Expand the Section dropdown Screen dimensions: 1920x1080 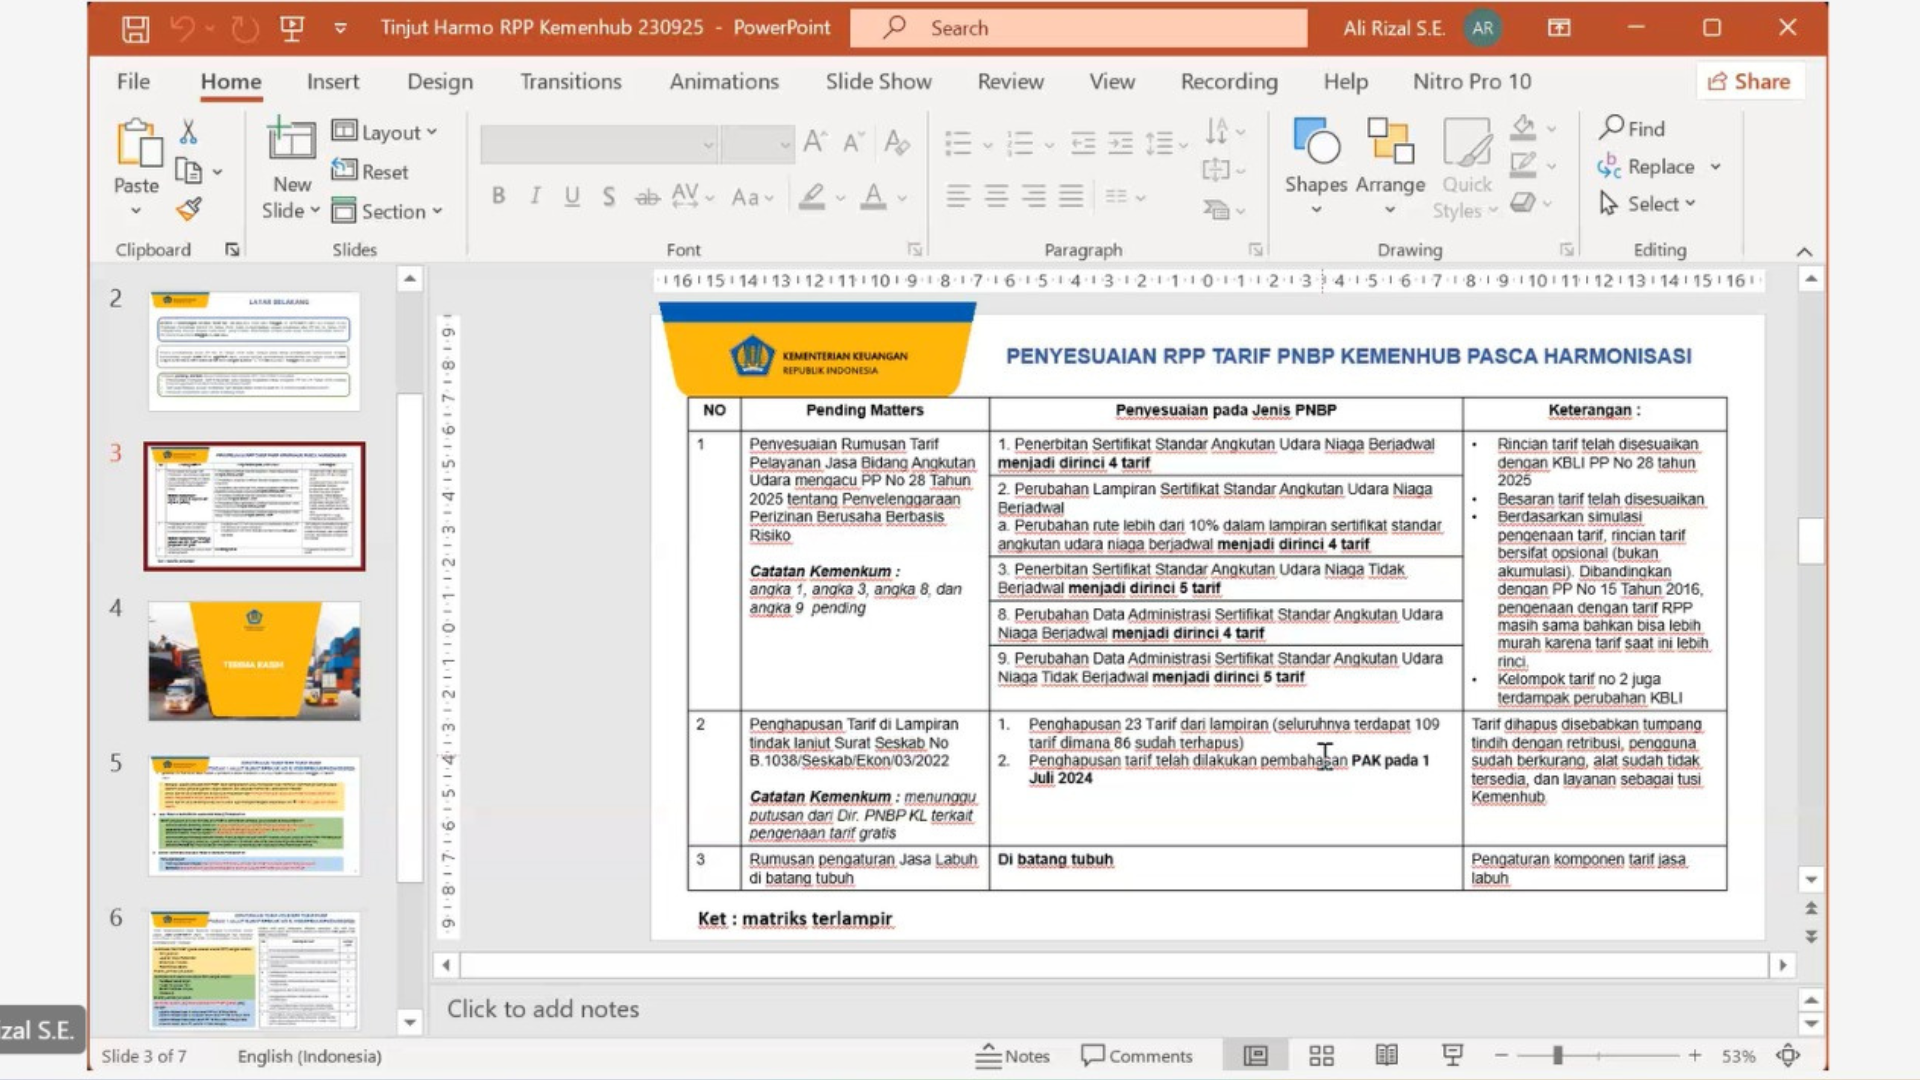coord(388,211)
